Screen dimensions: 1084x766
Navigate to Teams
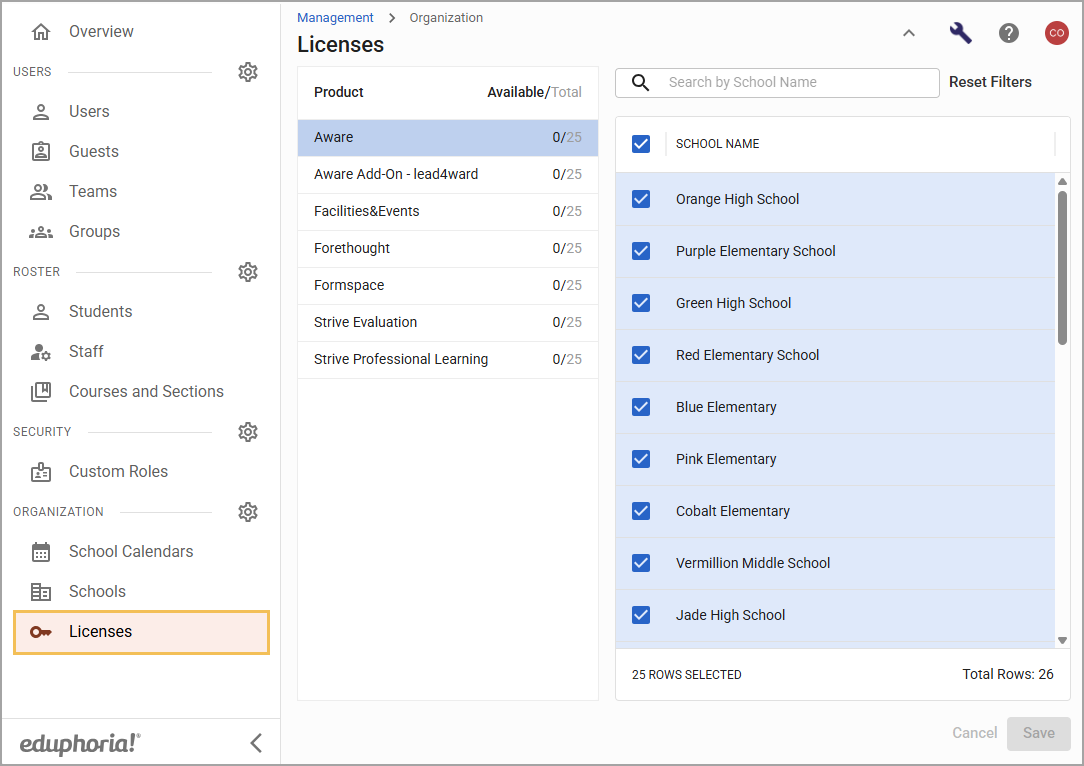point(93,192)
